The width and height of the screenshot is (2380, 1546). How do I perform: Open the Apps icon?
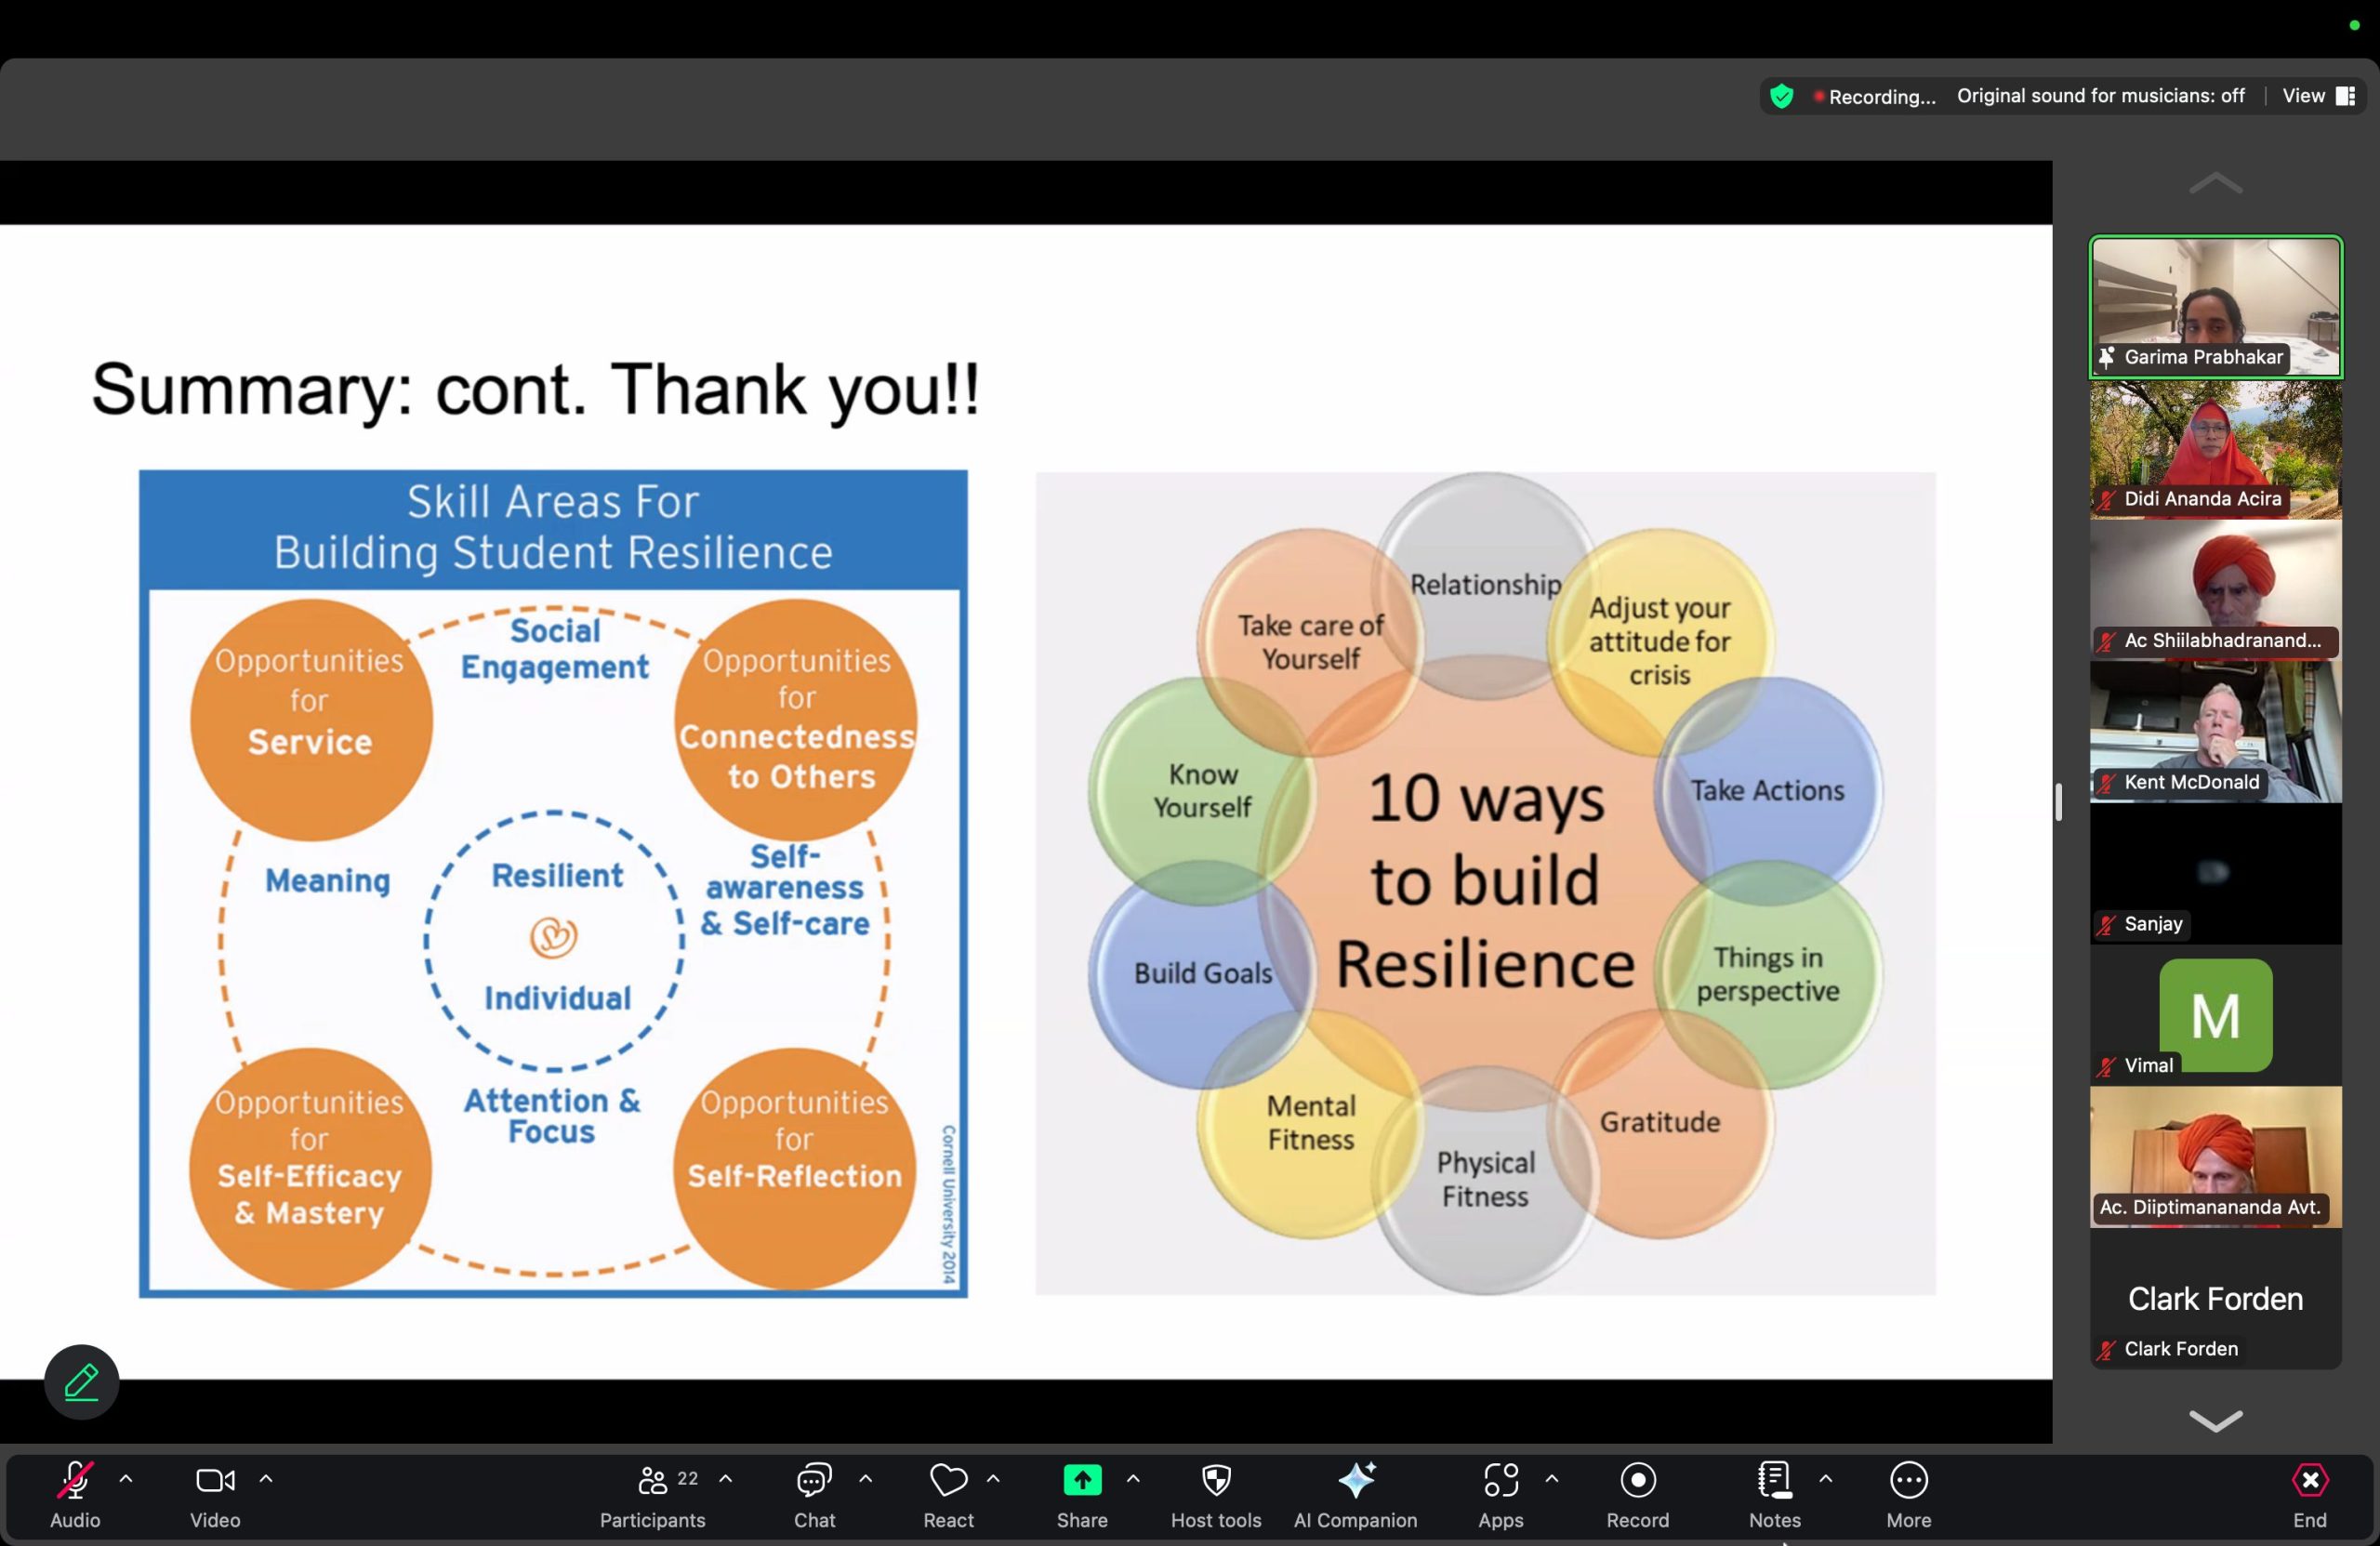point(1500,1481)
